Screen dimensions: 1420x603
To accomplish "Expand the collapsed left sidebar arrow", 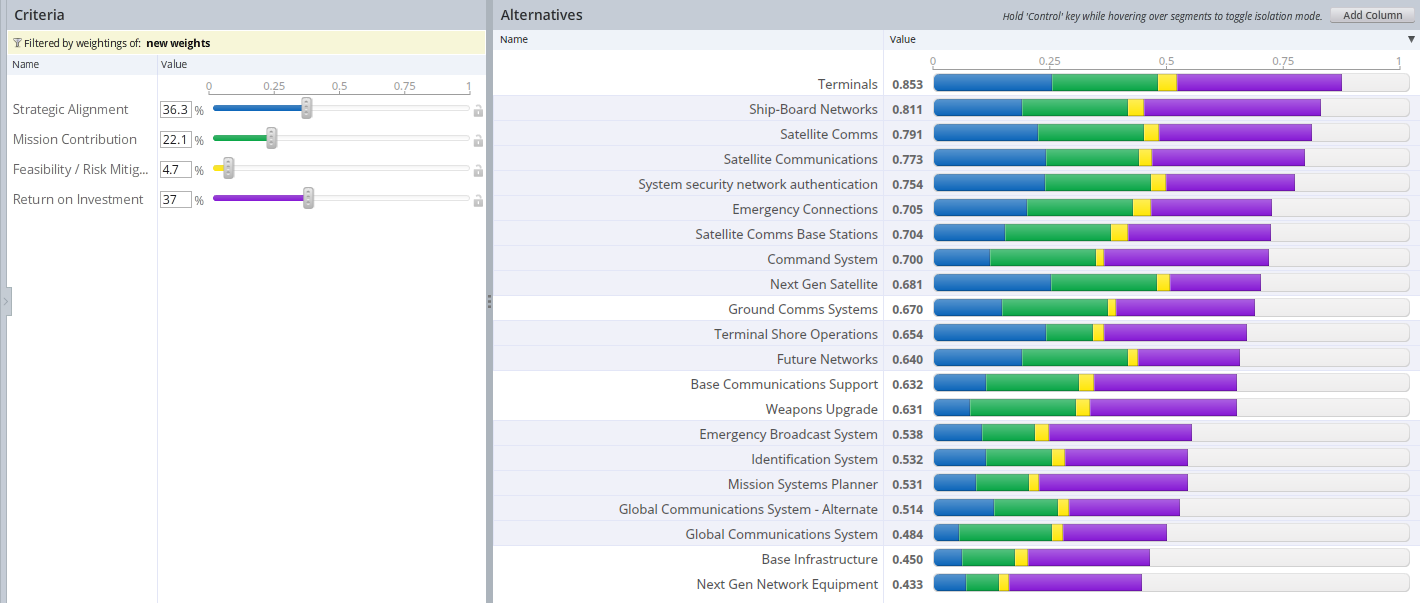I will tap(5, 301).
